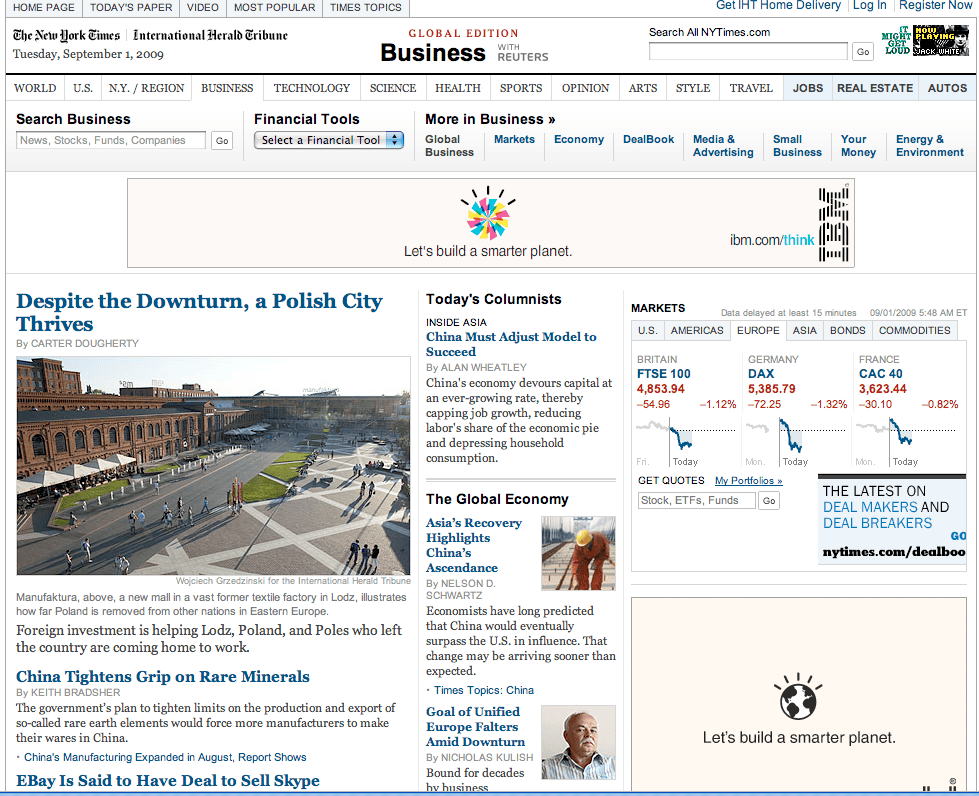Select the STYLE section
The width and height of the screenshot is (979, 796).
pos(693,88)
